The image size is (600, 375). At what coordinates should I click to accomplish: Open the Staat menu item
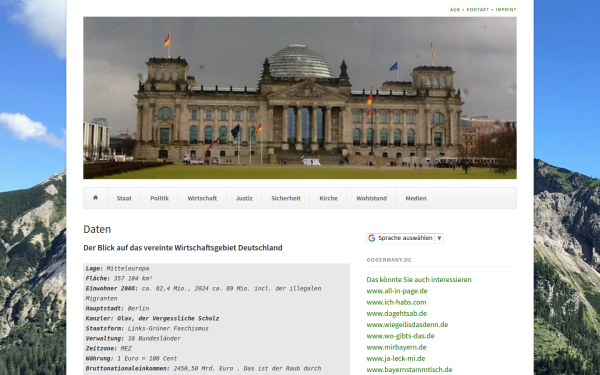(x=124, y=198)
